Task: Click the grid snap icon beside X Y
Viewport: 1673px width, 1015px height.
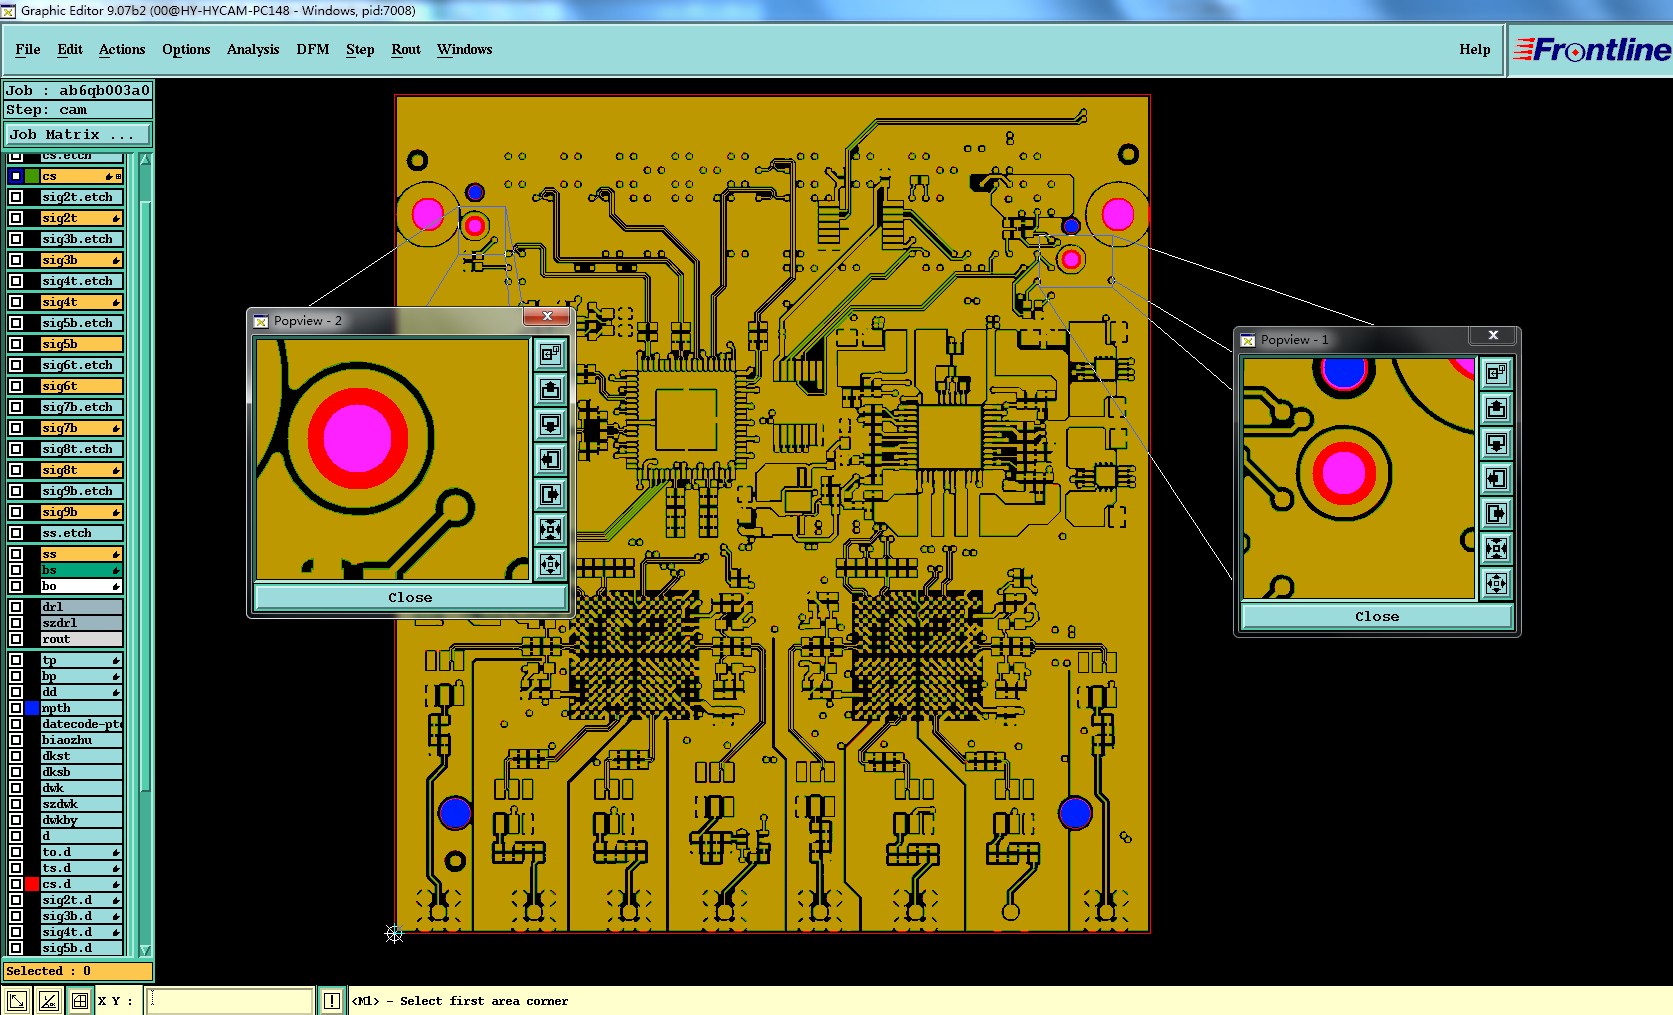Action: coord(80,1000)
